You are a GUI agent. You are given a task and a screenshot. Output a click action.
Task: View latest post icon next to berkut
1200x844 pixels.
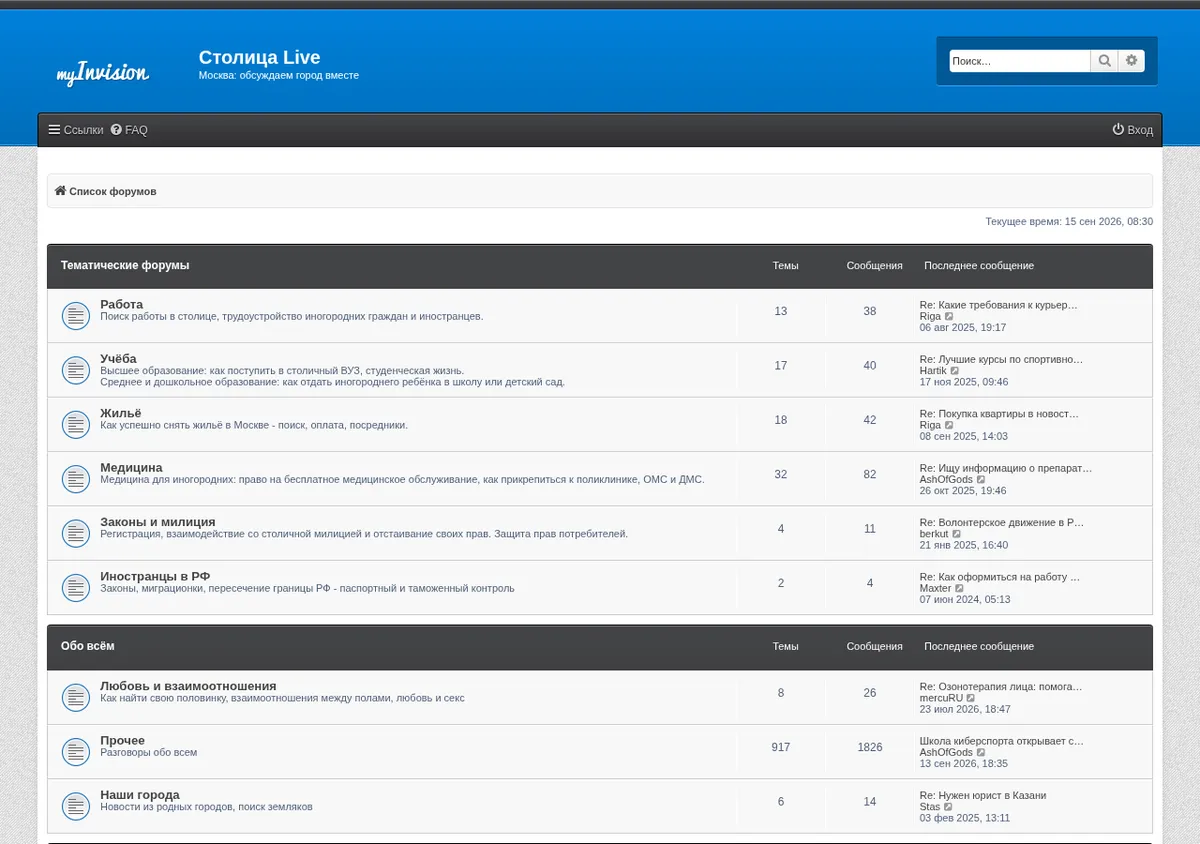(x=957, y=534)
